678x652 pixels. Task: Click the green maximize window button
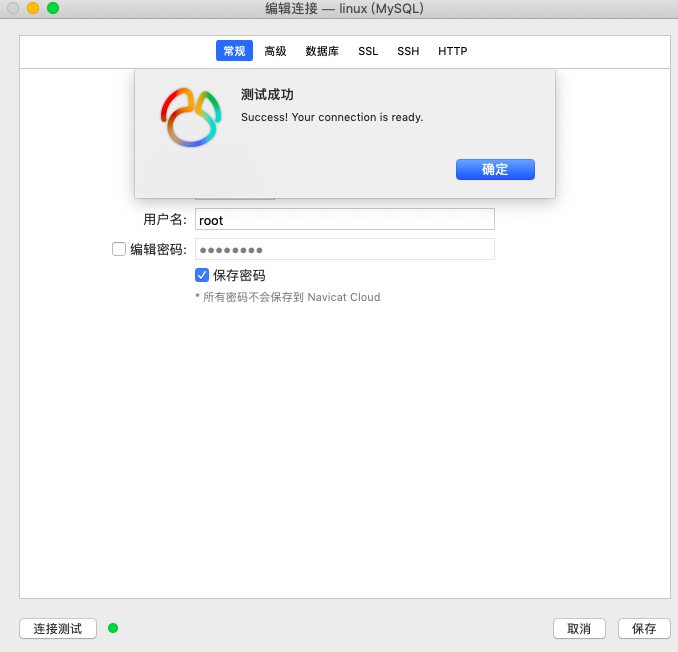[53, 8]
